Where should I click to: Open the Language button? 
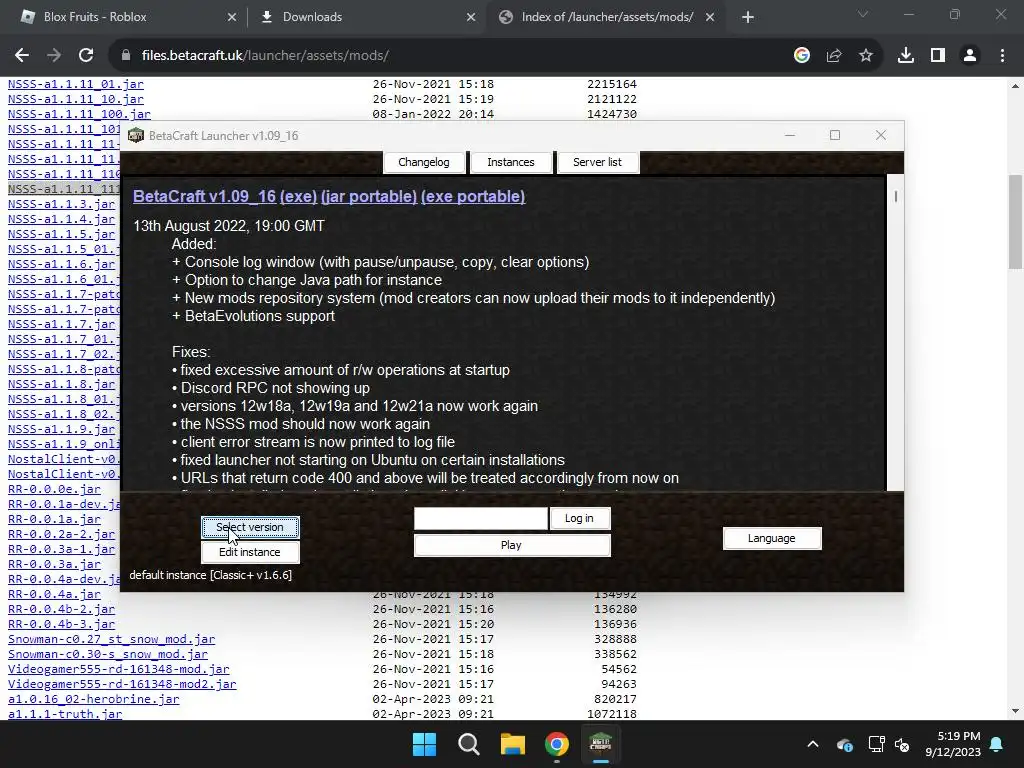(772, 538)
